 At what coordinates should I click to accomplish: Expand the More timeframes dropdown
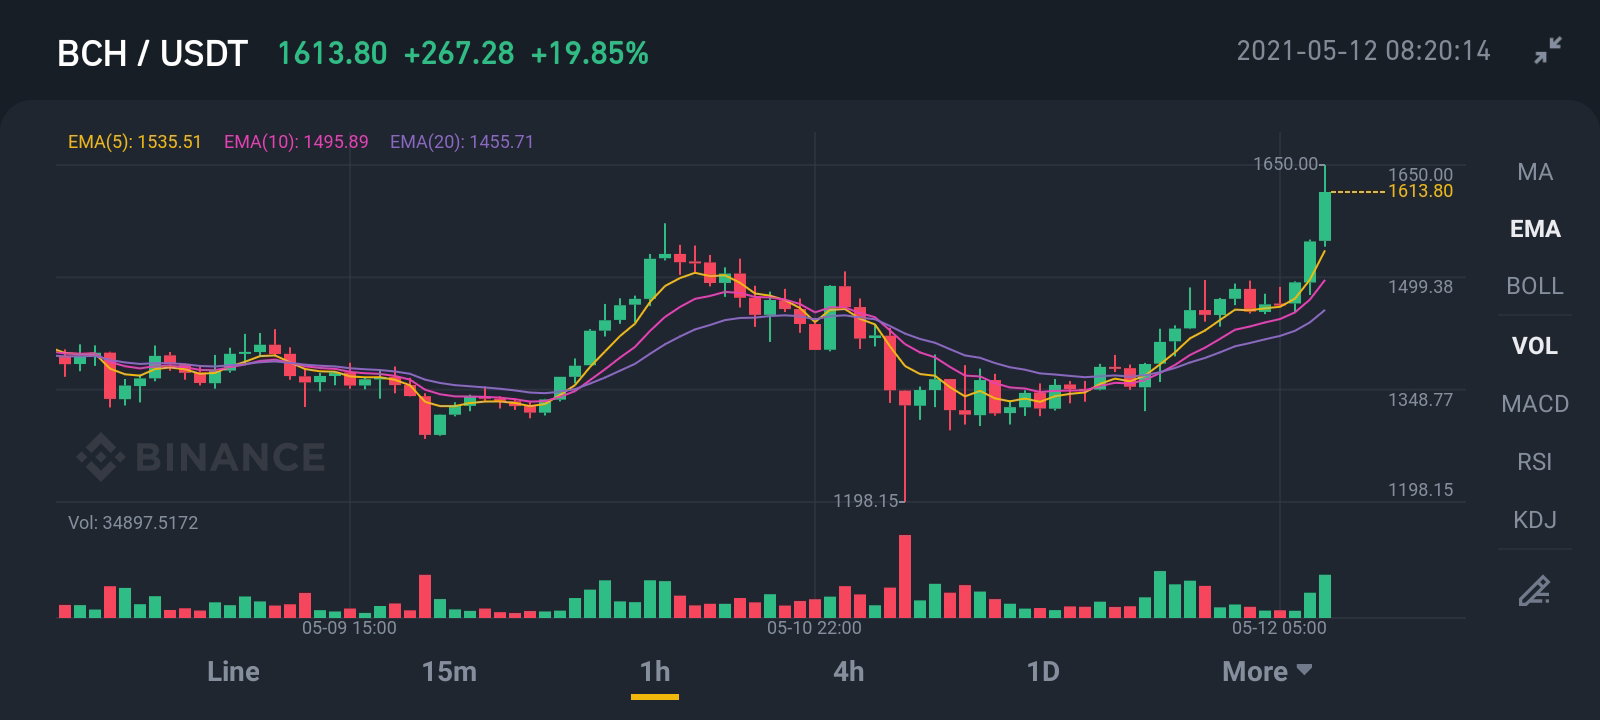point(1267,672)
